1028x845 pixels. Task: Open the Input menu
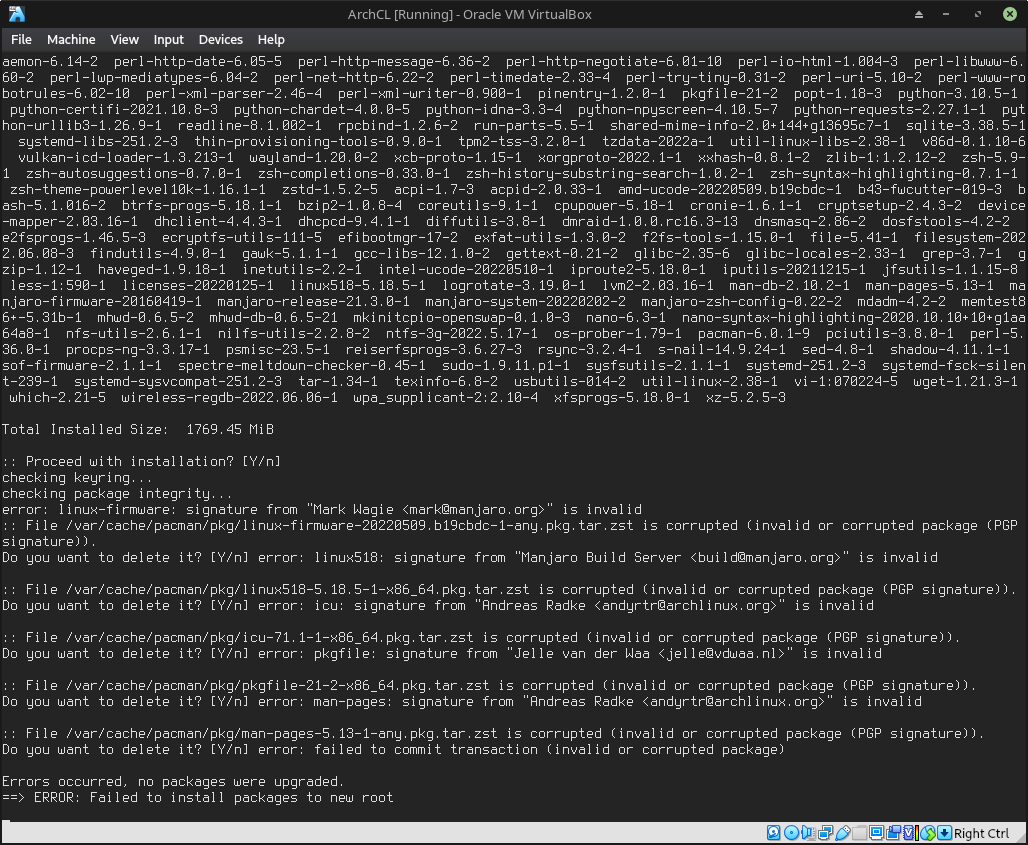tap(168, 39)
